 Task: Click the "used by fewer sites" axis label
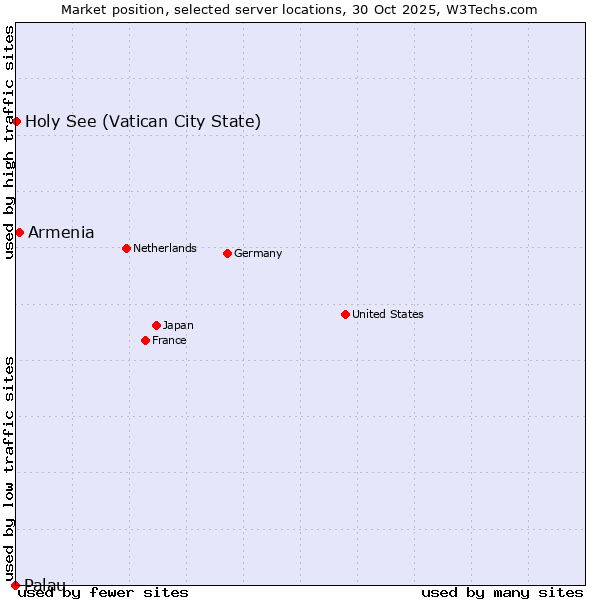tap(103, 592)
